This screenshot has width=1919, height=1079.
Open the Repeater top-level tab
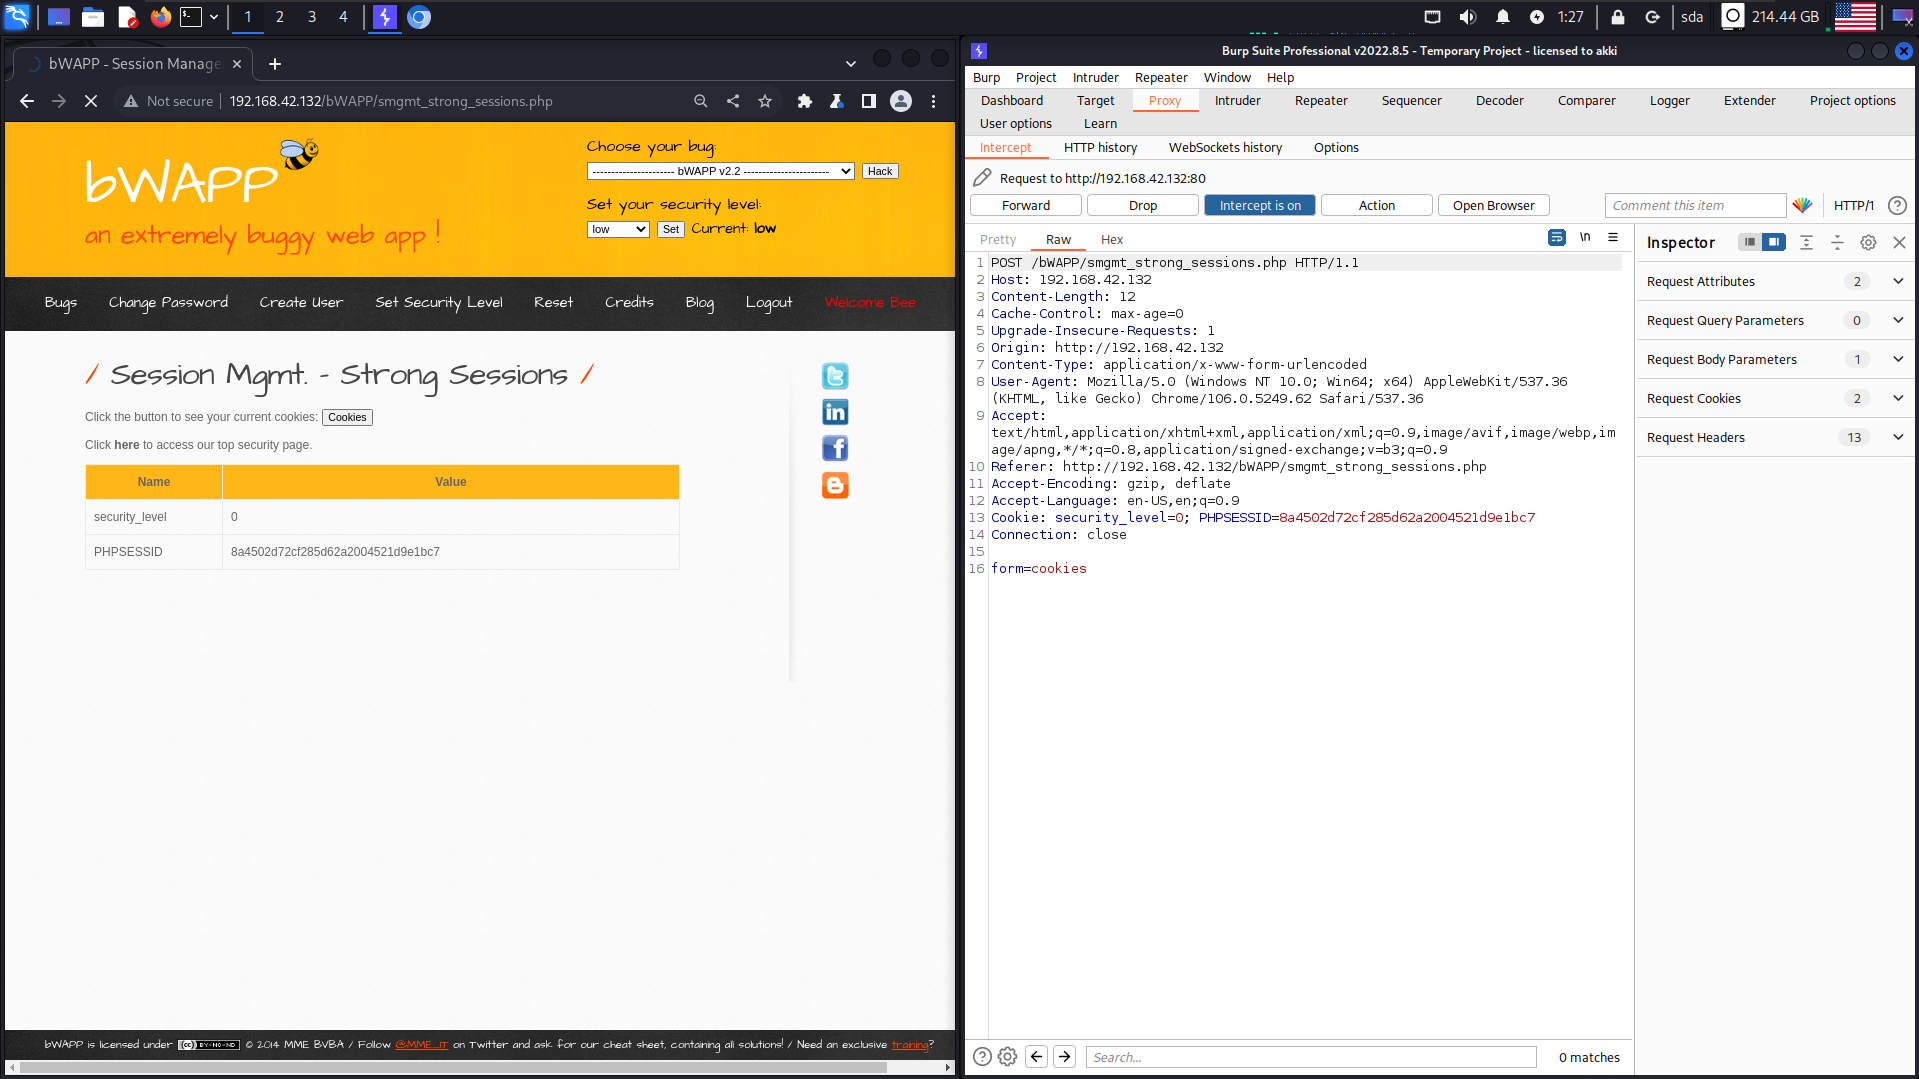coord(1320,100)
